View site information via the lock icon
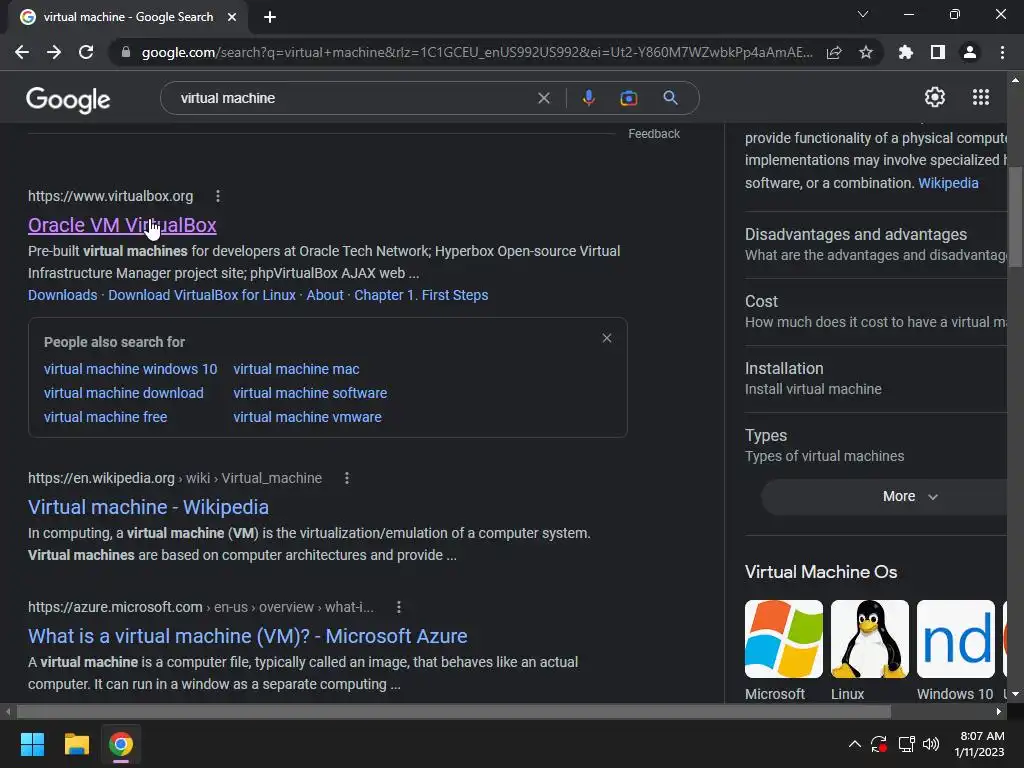This screenshot has height=768, width=1024. (x=126, y=52)
